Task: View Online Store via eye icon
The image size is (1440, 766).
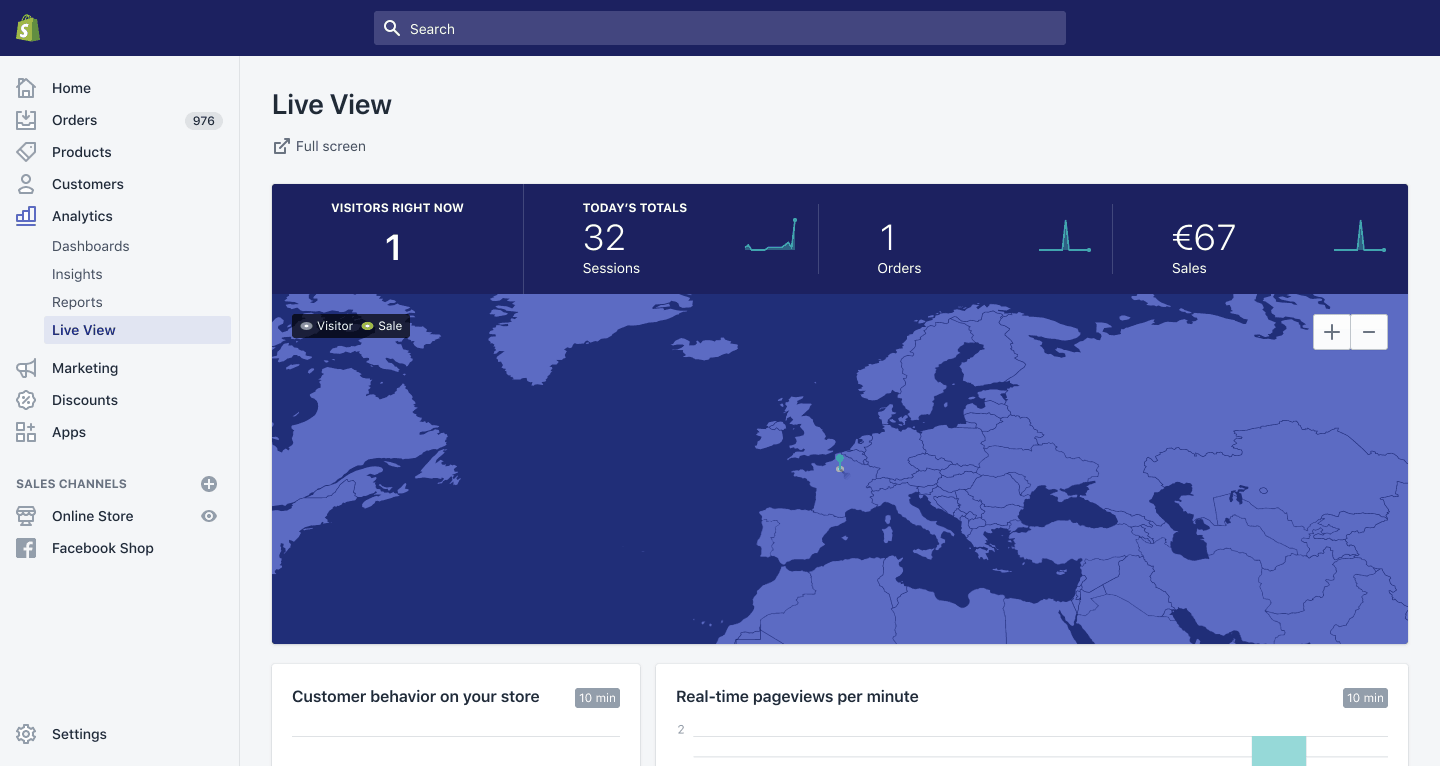Action: 209,516
